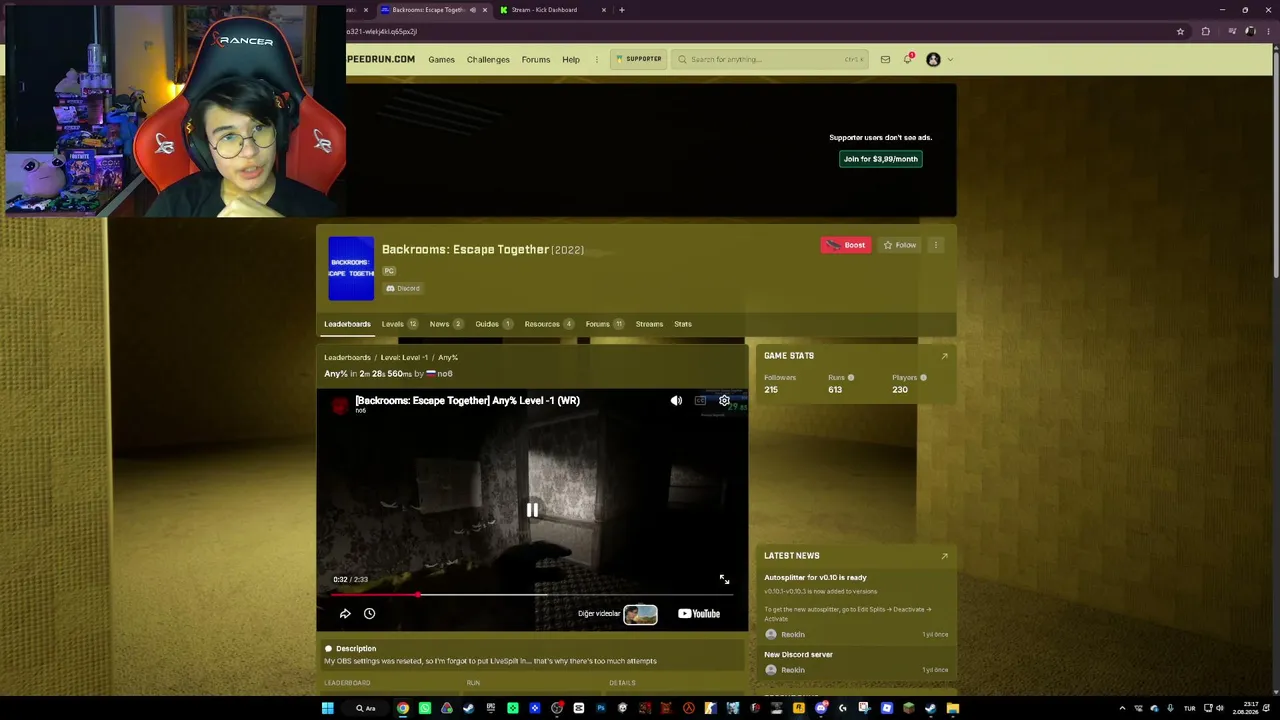Click the video share arrow icon

click(x=345, y=614)
